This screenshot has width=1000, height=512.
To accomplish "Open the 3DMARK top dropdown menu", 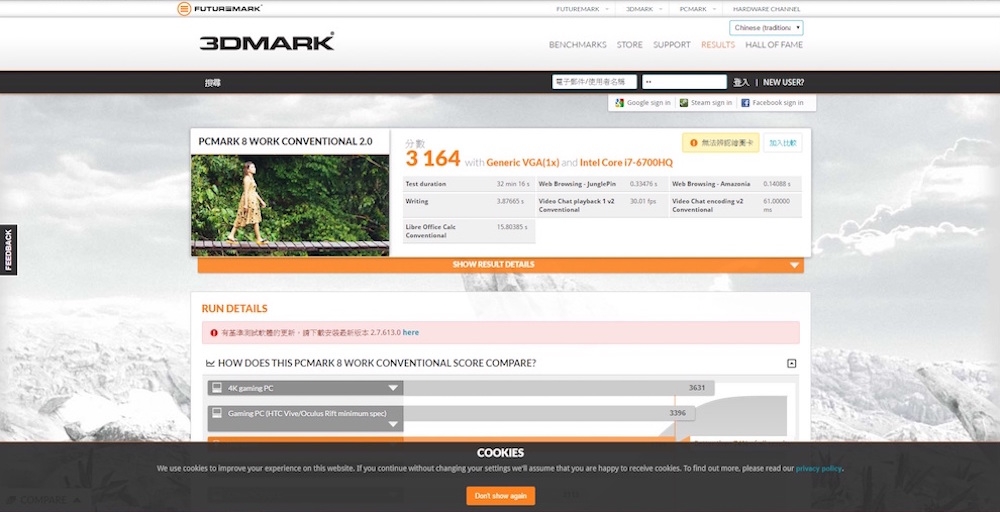I will (642, 9).
